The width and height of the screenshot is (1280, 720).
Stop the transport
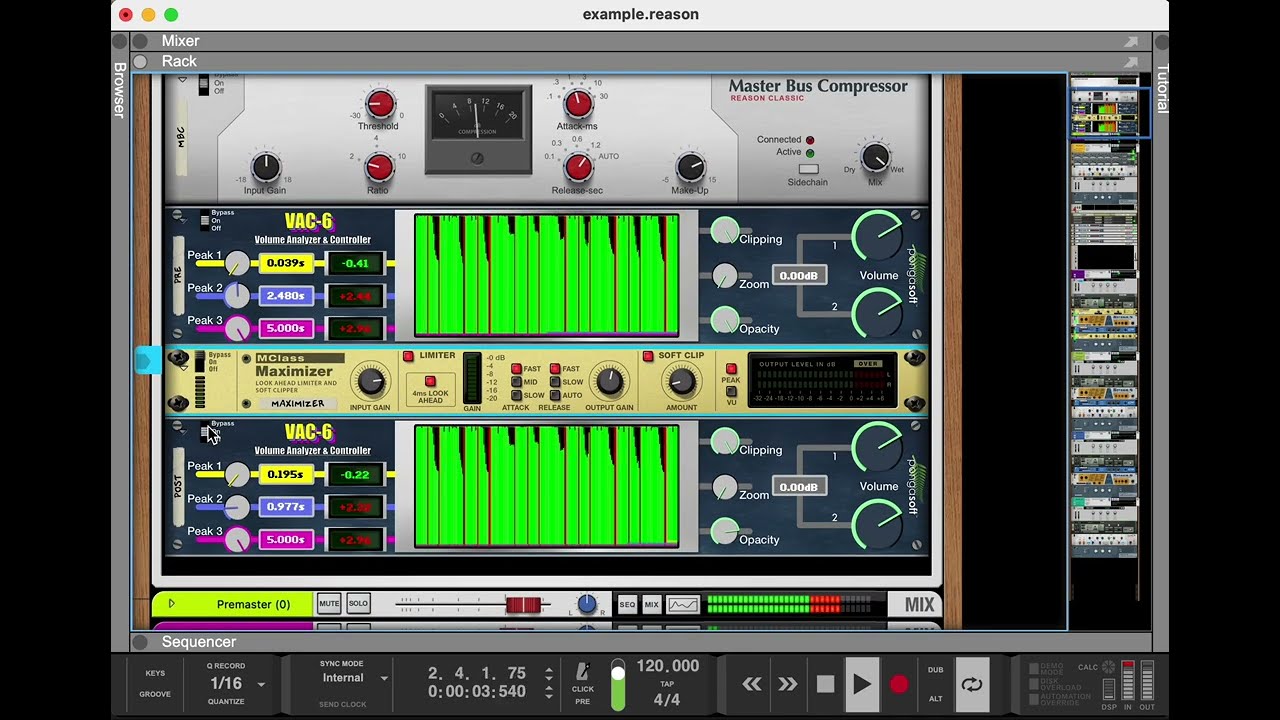[825, 684]
